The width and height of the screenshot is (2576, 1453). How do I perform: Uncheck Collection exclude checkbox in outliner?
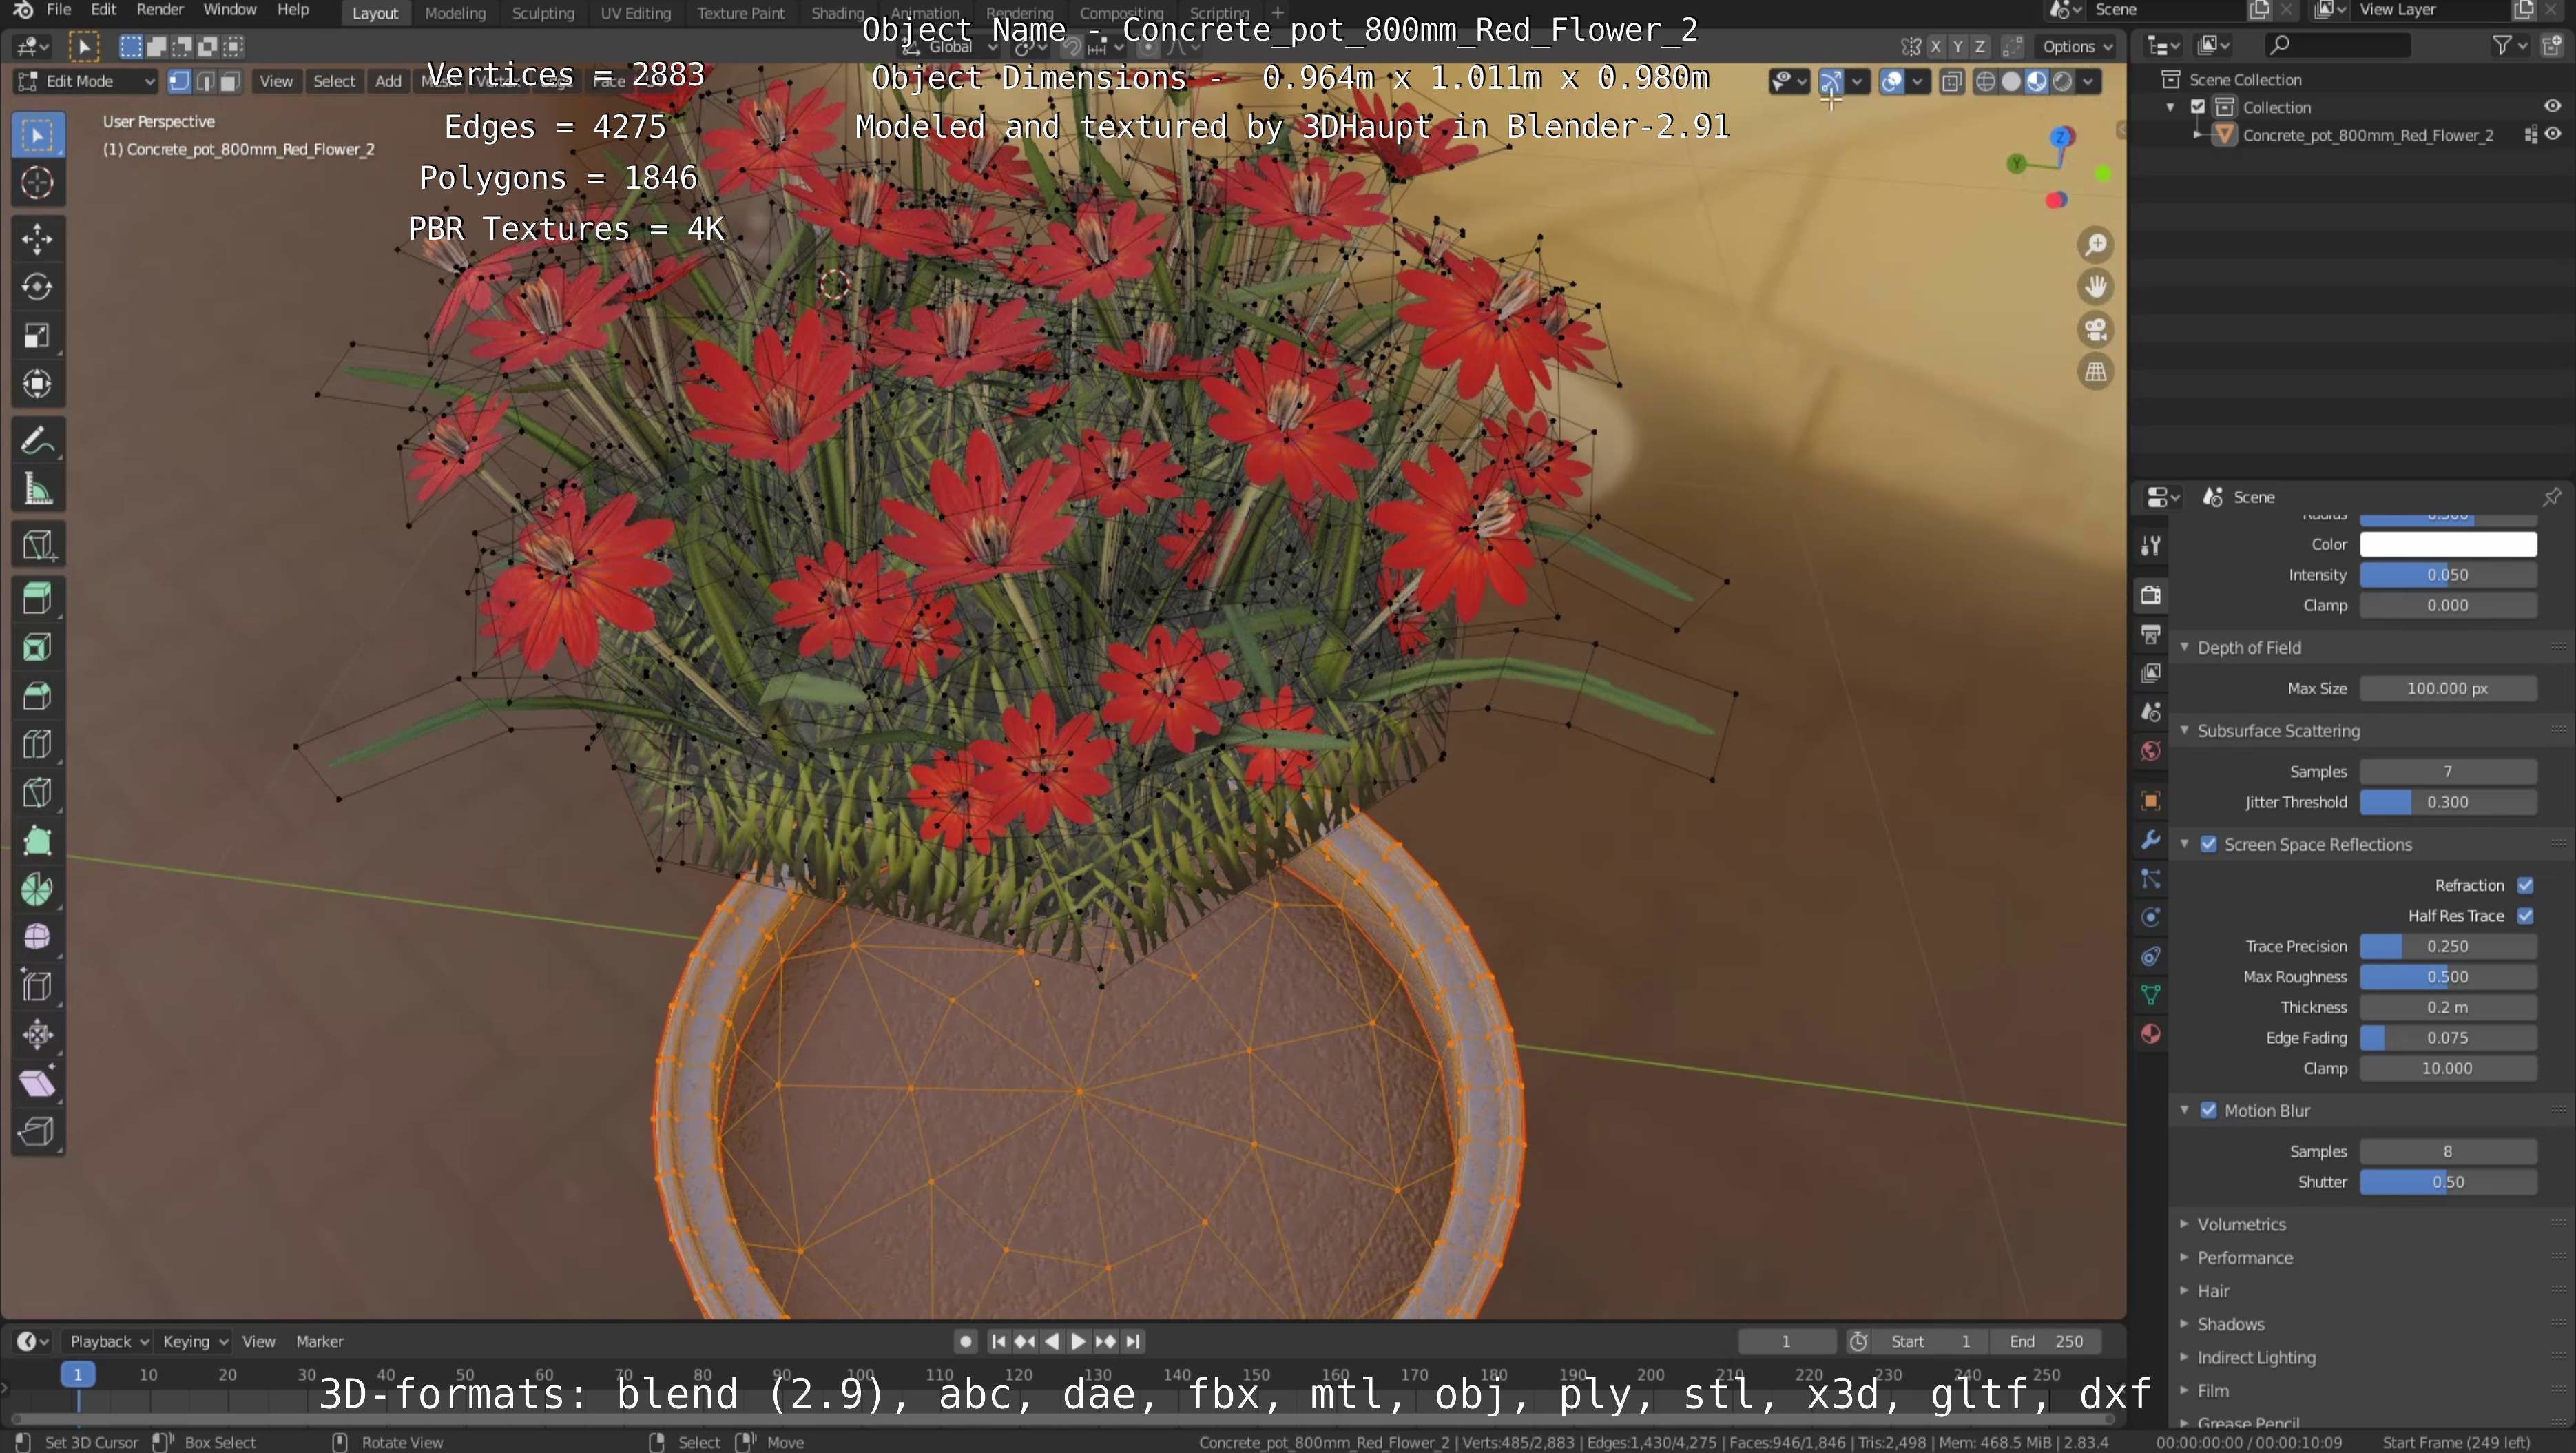pyautogui.click(x=2198, y=107)
